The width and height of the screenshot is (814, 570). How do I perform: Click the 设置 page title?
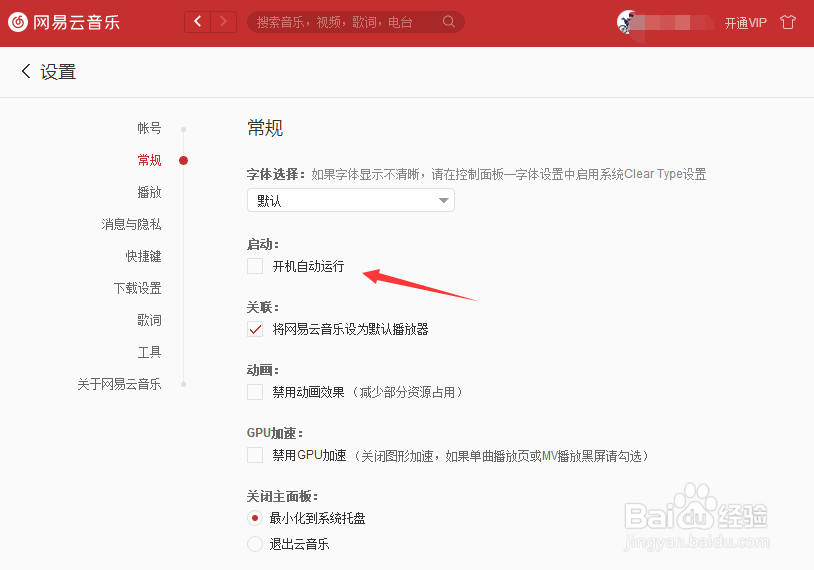58,72
